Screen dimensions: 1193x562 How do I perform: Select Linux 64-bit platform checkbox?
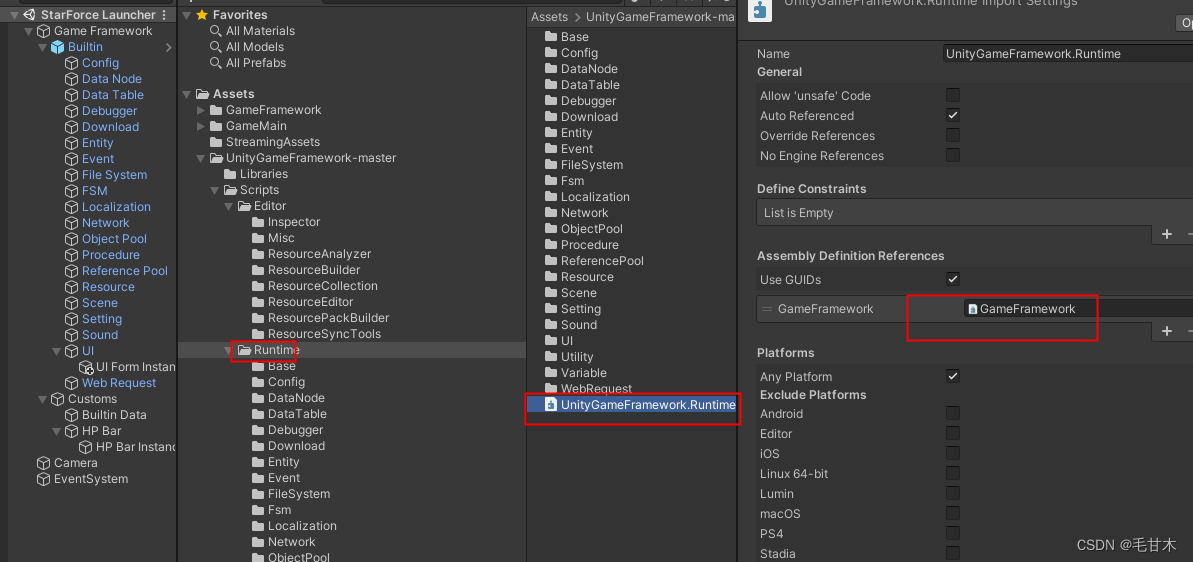click(953, 473)
